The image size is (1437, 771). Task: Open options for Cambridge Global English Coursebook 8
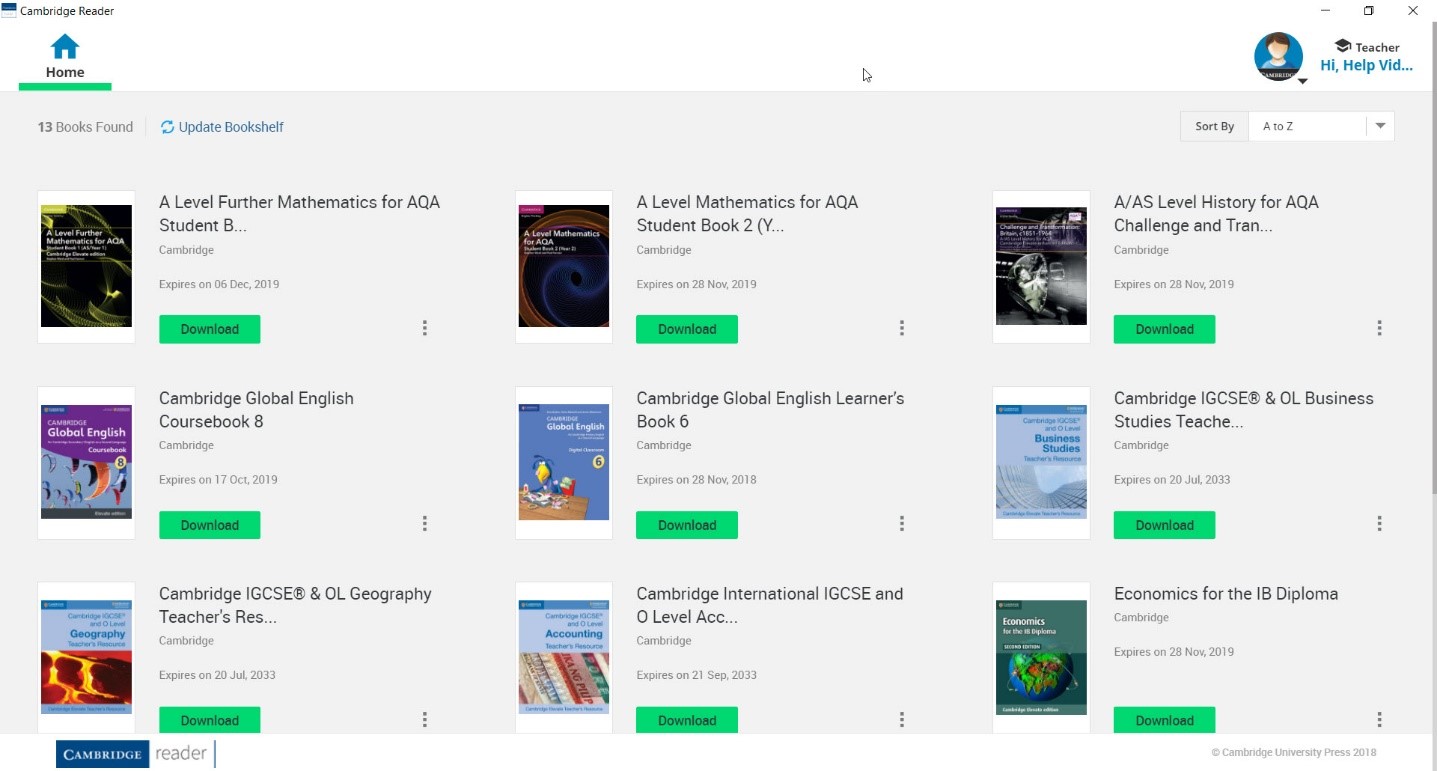point(425,524)
